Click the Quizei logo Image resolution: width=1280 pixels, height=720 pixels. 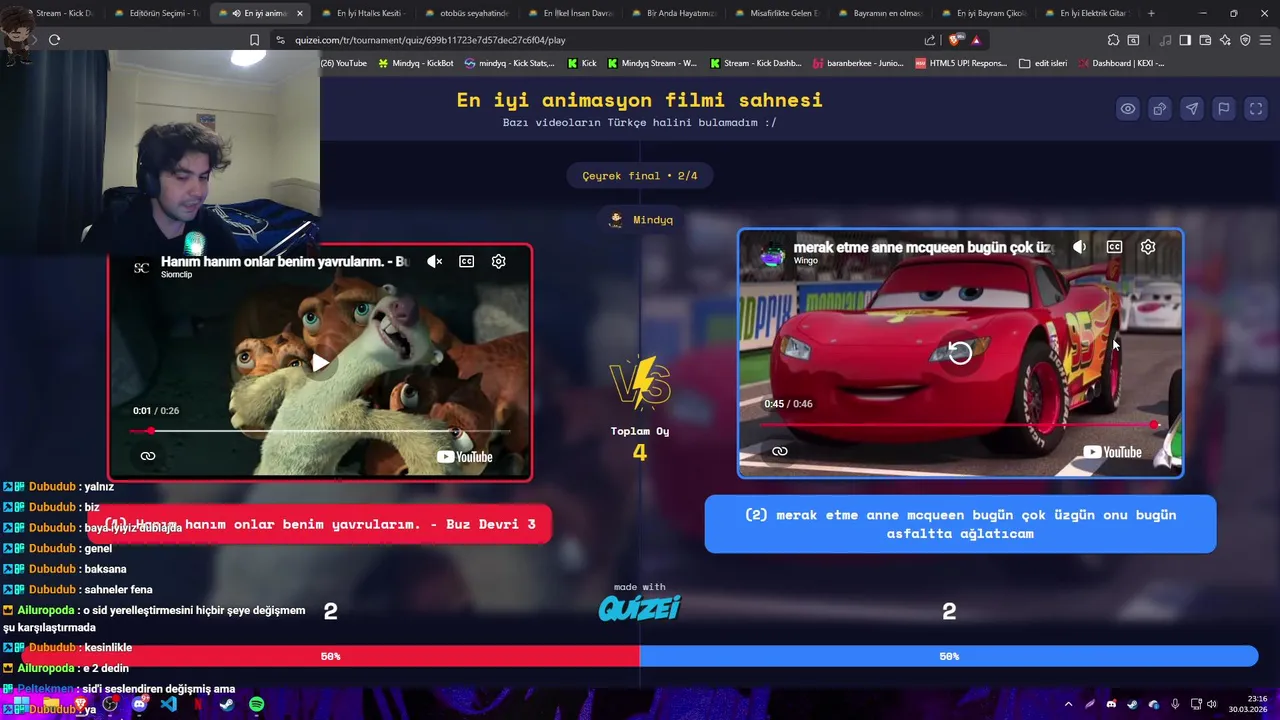640,607
